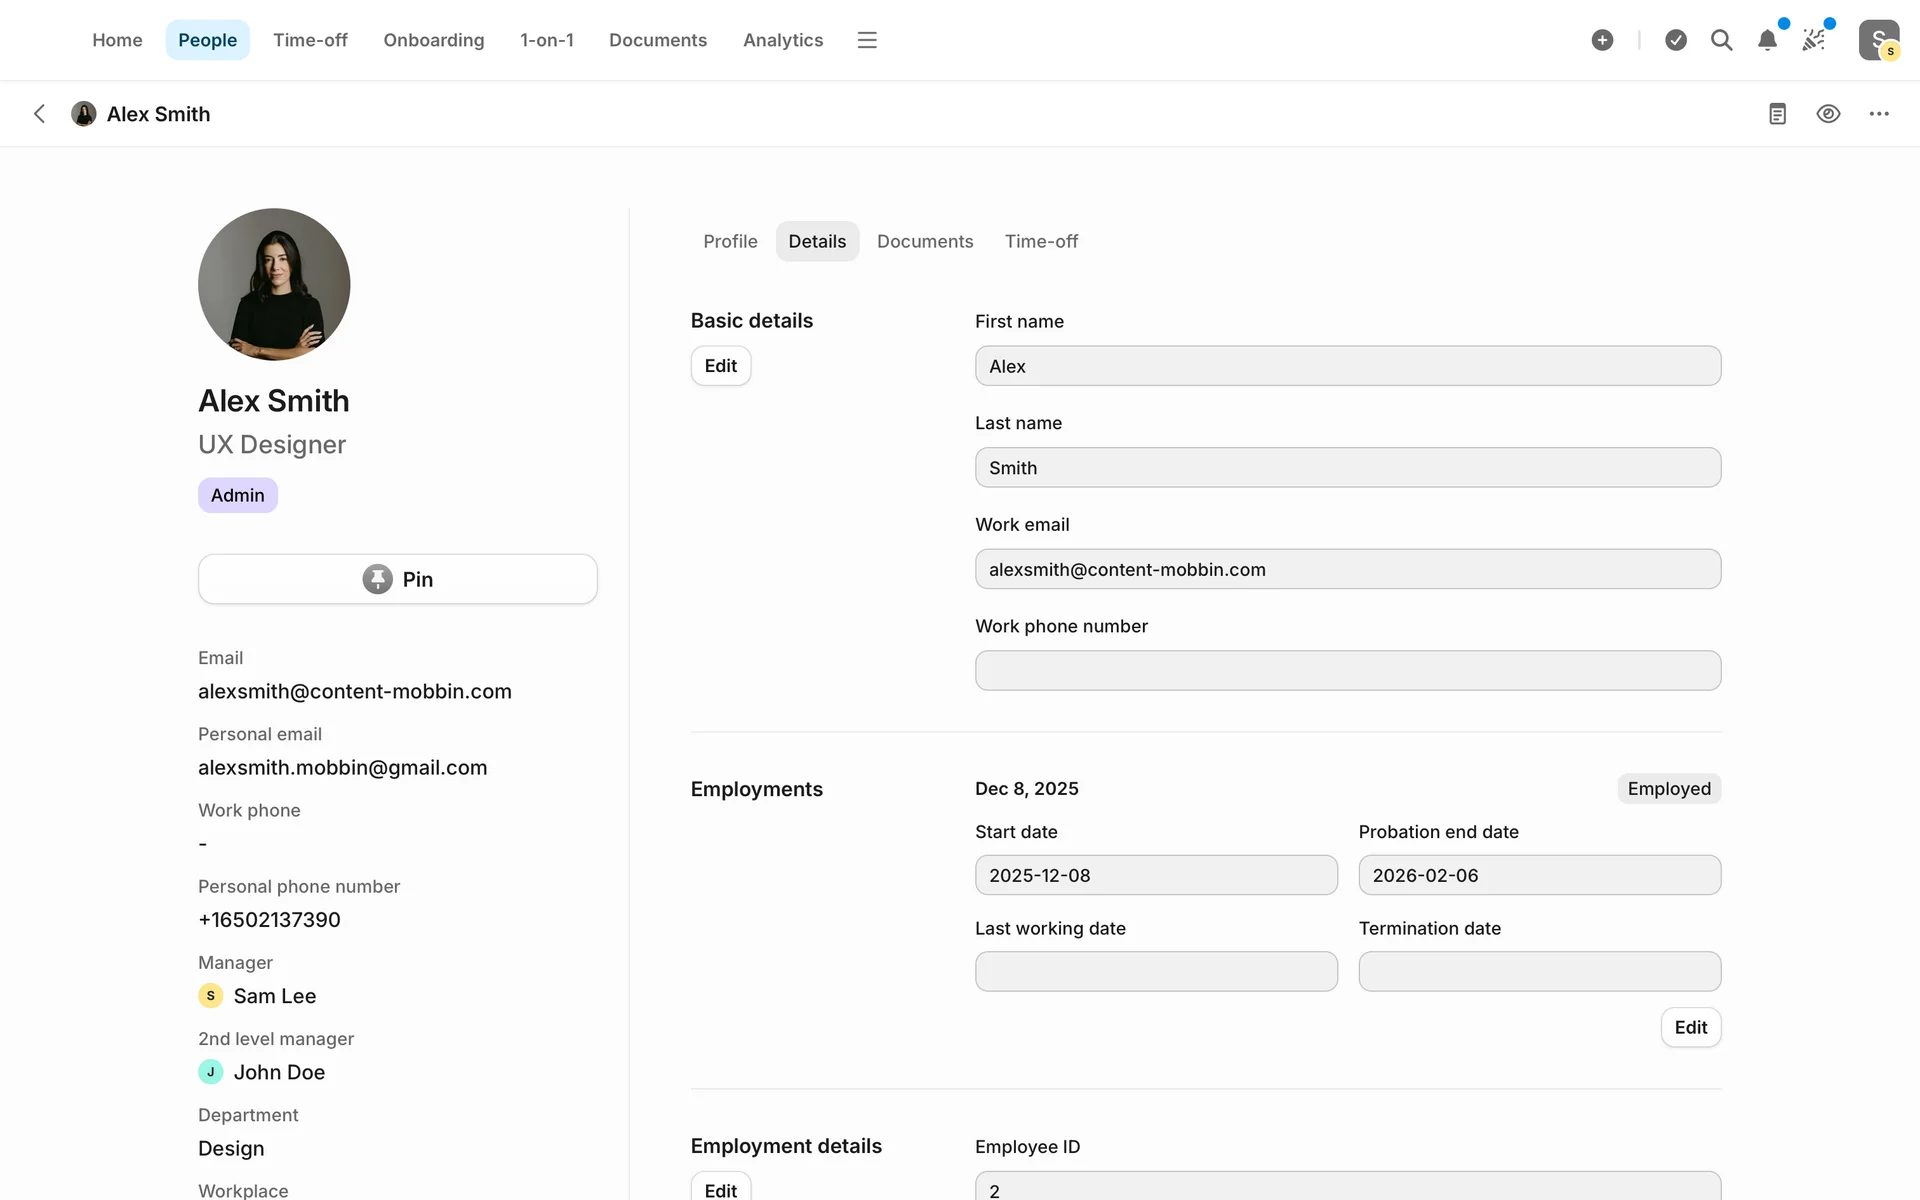Click the plus add-new icon
The height and width of the screenshot is (1200, 1920).
point(1602,40)
